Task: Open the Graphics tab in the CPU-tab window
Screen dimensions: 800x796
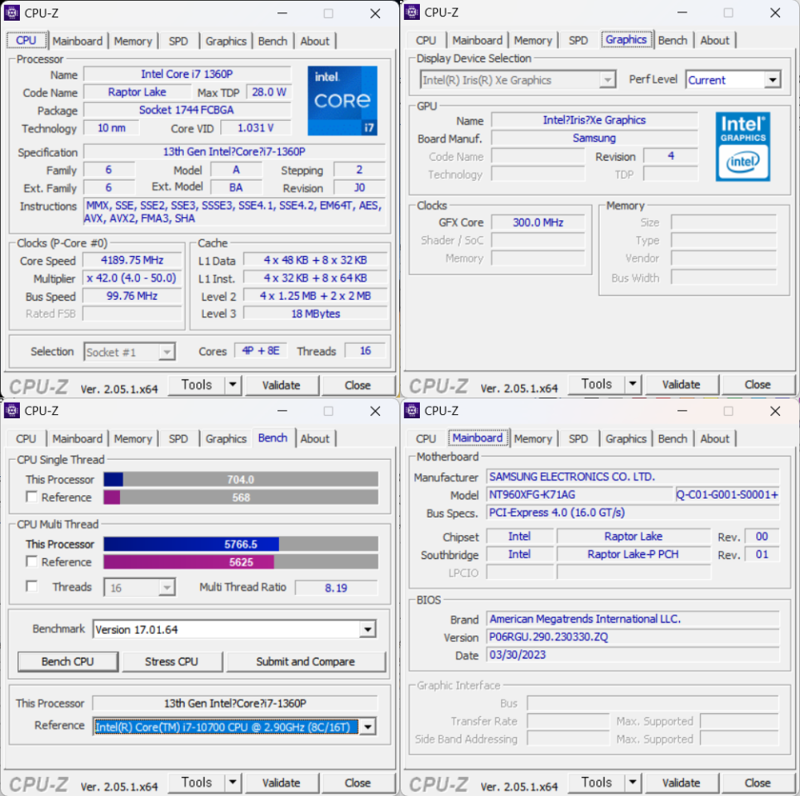Action: click(x=226, y=41)
